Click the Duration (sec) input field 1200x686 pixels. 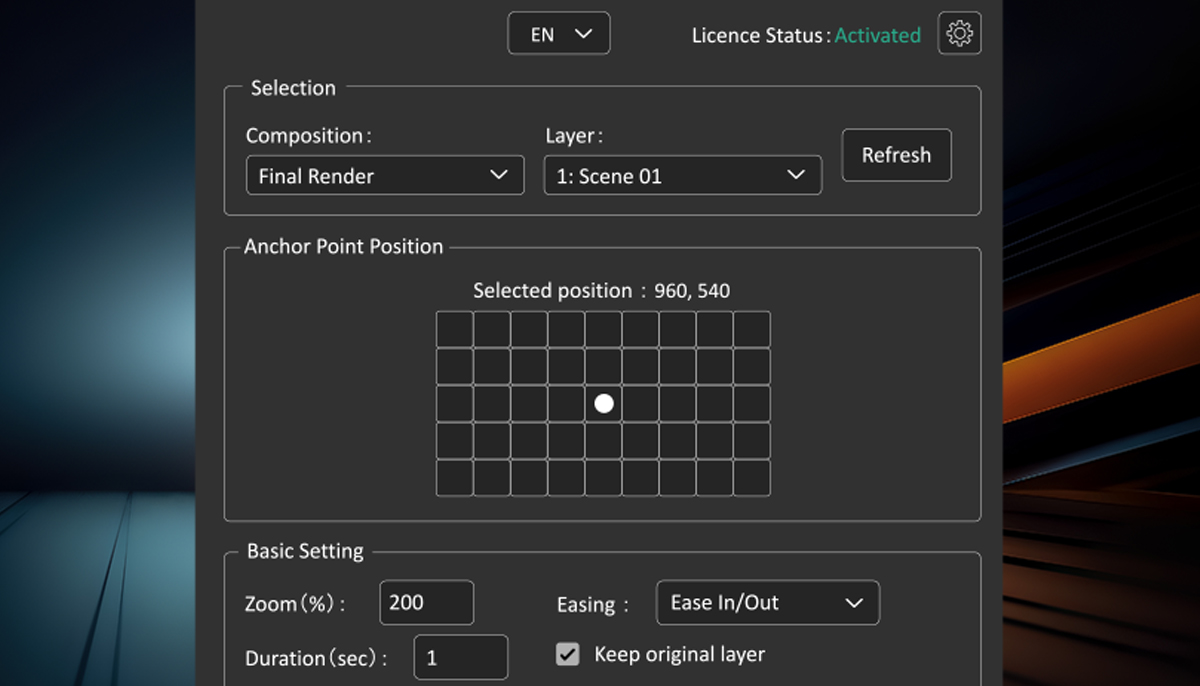(x=460, y=658)
